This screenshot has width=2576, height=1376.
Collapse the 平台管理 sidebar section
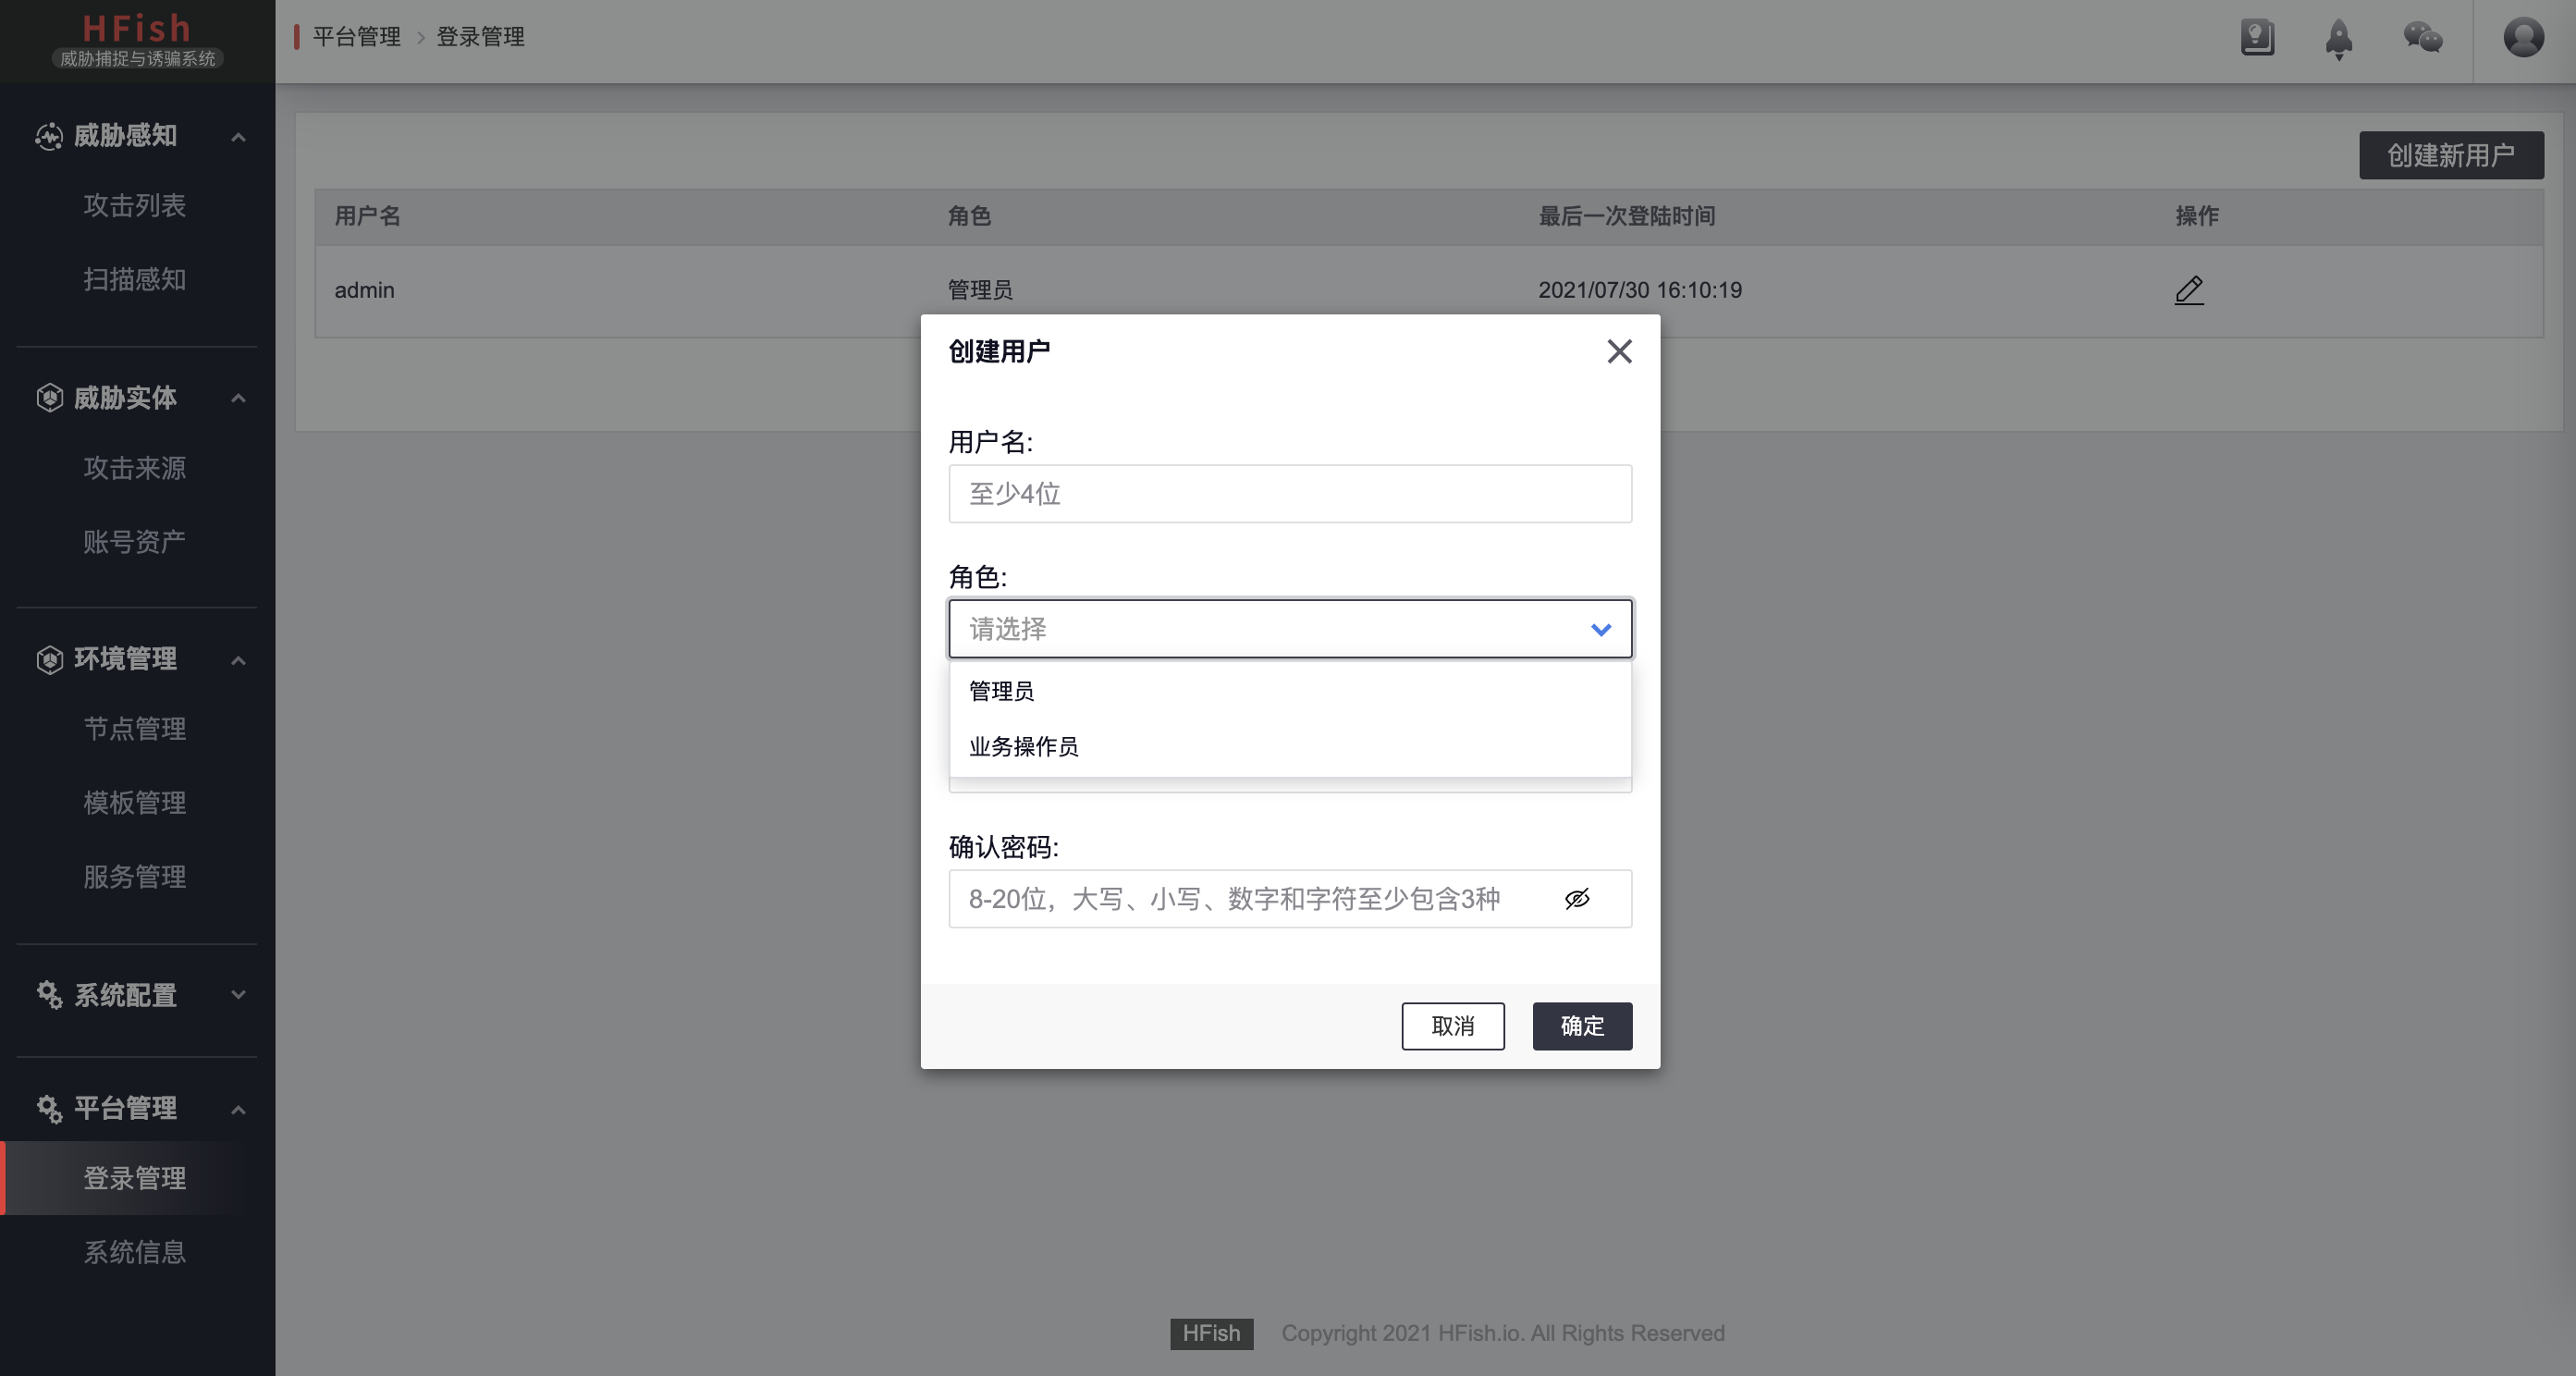(x=238, y=1109)
